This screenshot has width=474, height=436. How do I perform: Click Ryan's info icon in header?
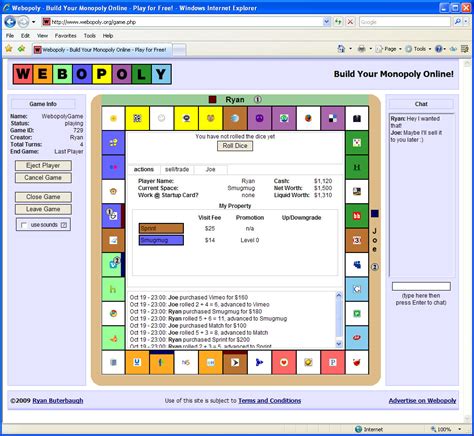(x=258, y=99)
